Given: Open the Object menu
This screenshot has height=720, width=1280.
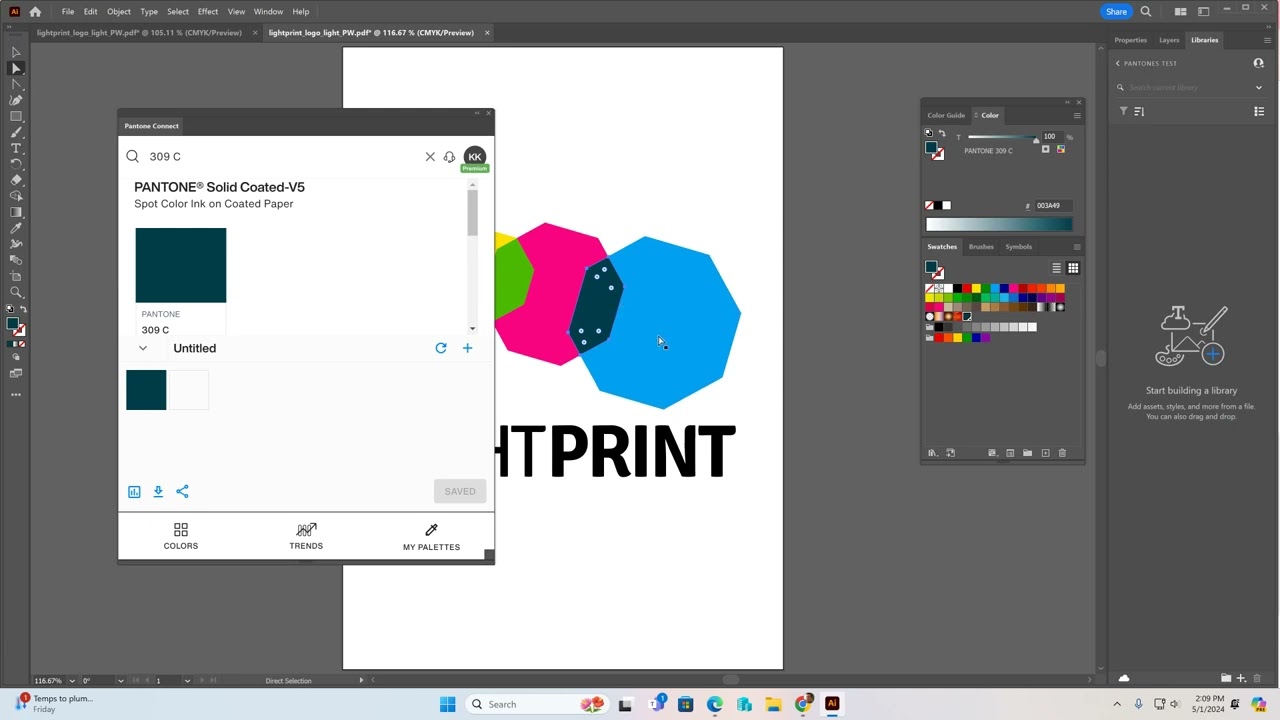Looking at the screenshot, I should (119, 12).
